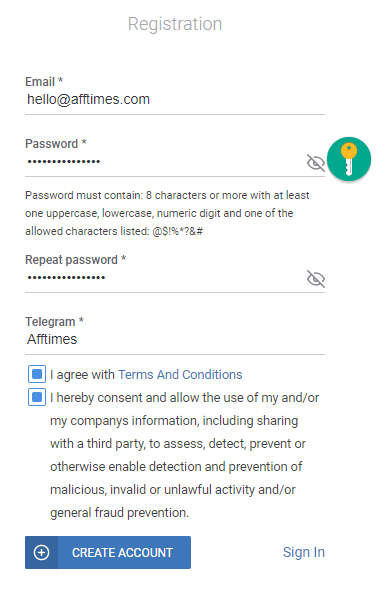The height and width of the screenshot is (594, 387).
Task: Select the Telegram field with Afftimes
Action: (175, 339)
